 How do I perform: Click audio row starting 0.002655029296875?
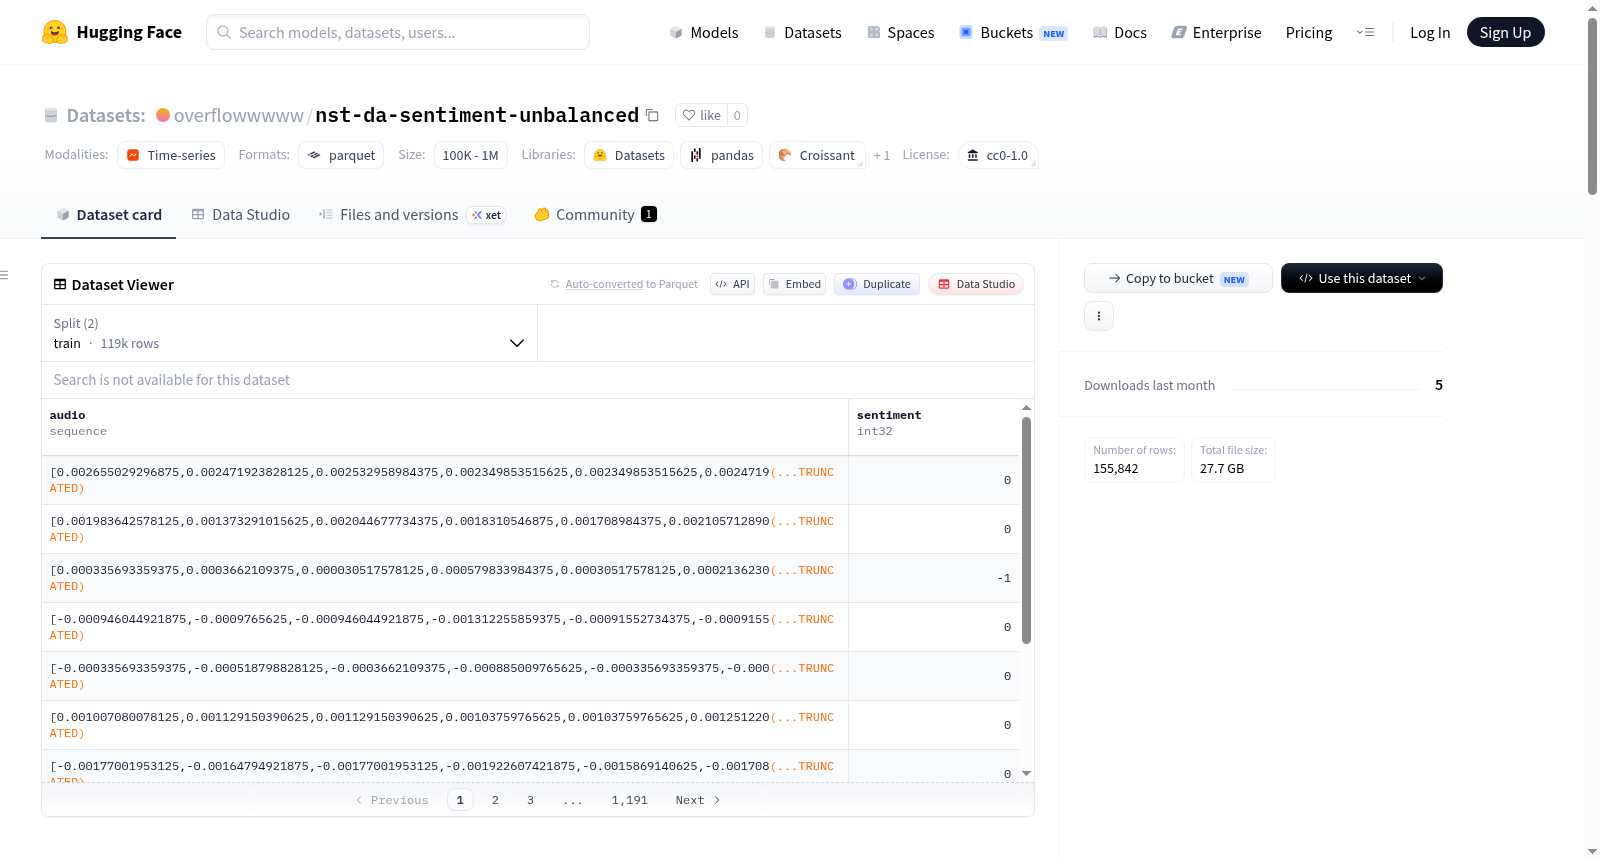click(x=444, y=480)
